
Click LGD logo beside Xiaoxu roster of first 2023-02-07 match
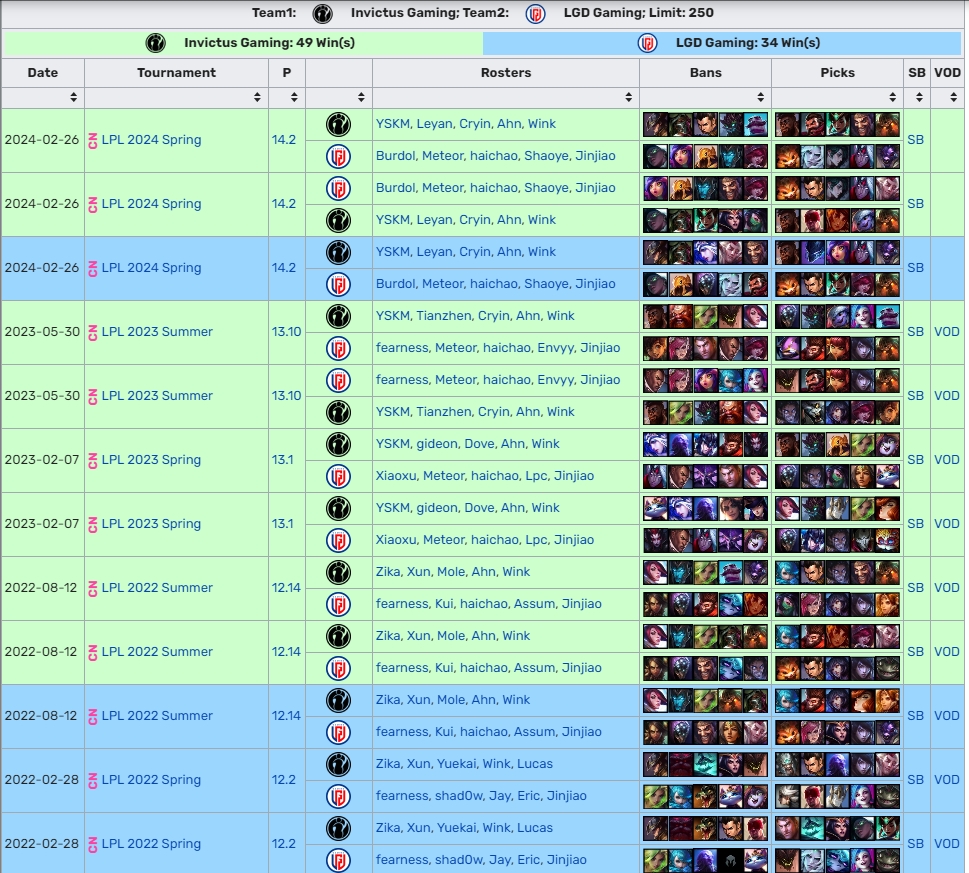click(x=339, y=476)
